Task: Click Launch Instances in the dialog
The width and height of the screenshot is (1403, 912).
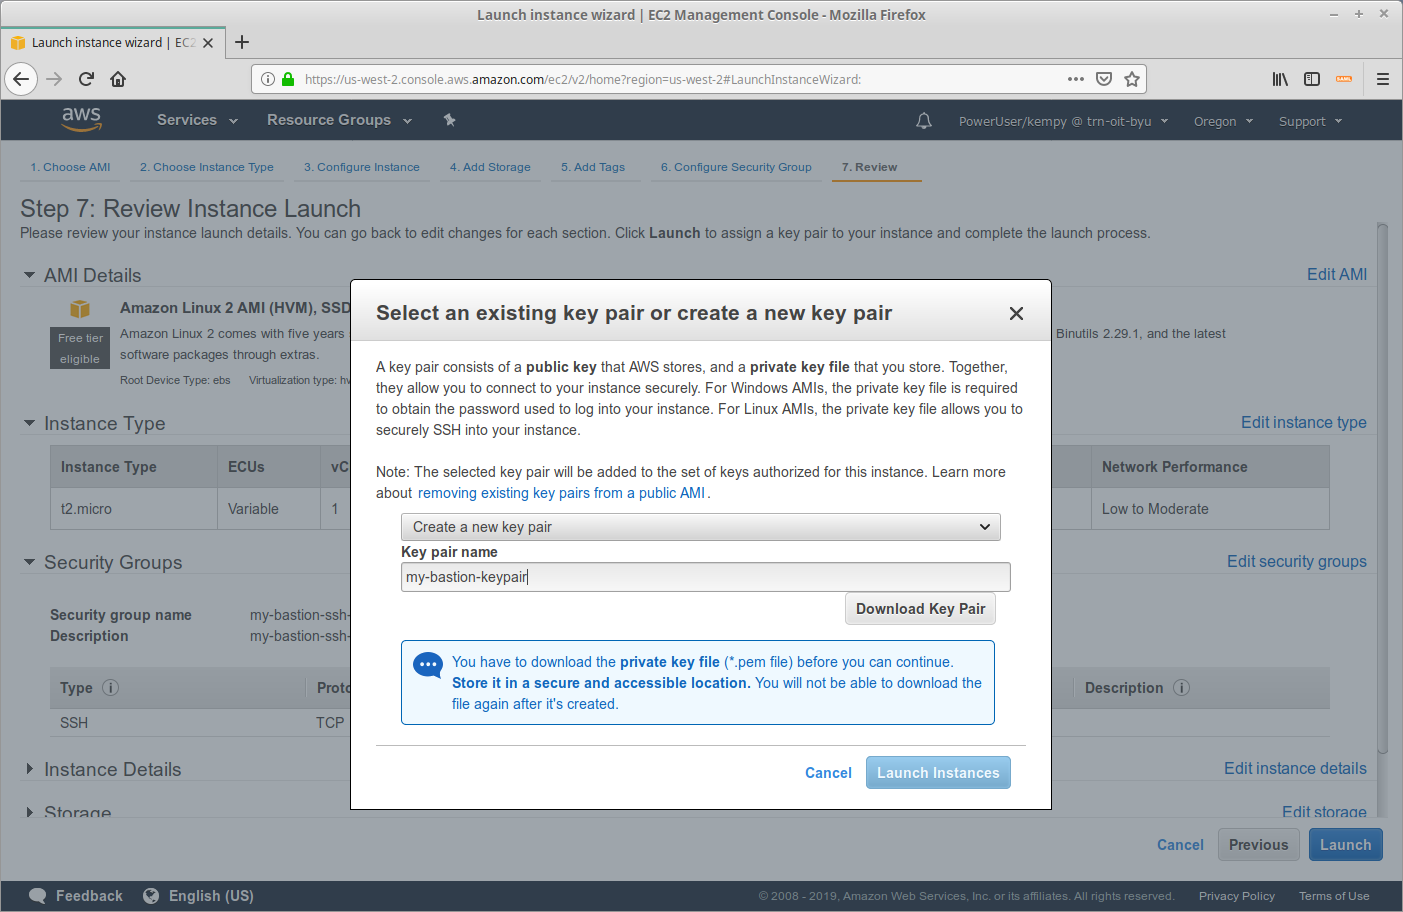Action: (x=938, y=773)
